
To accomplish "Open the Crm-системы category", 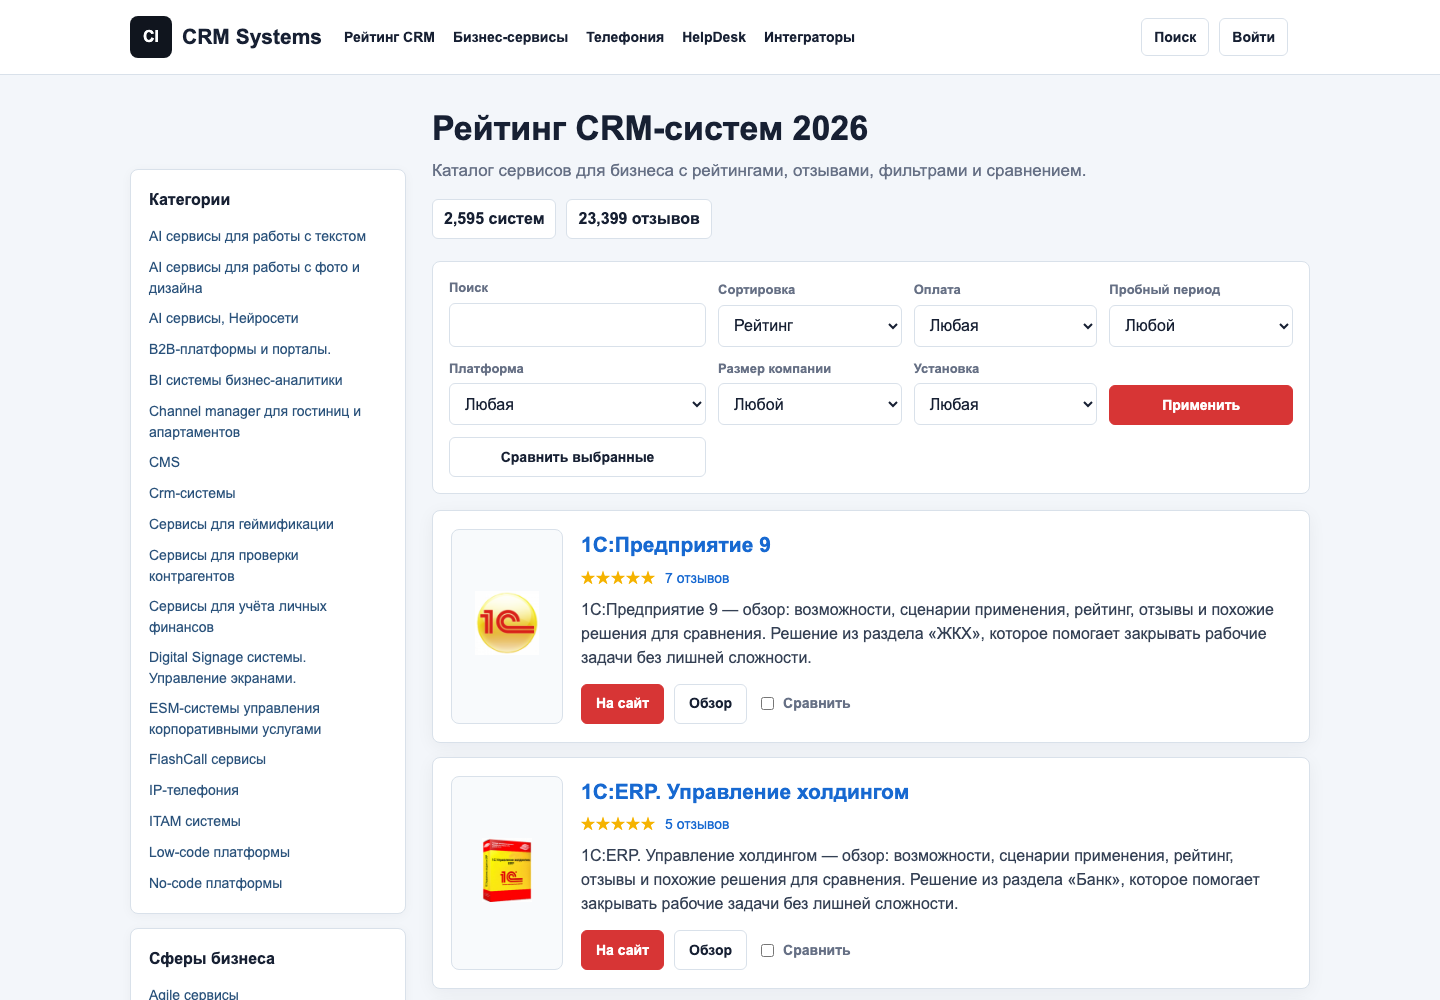I will [192, 493].
